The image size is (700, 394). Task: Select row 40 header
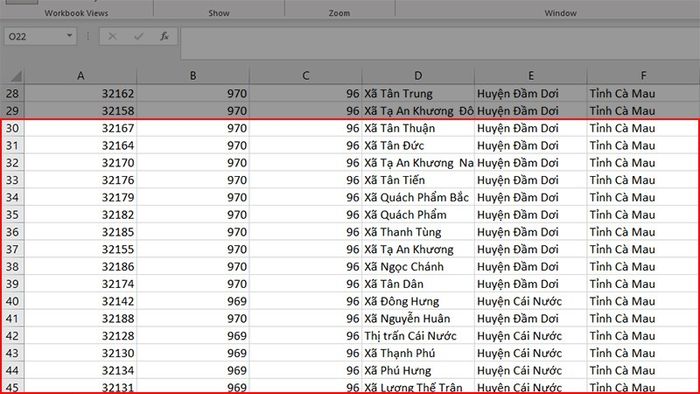click(12, 301)
